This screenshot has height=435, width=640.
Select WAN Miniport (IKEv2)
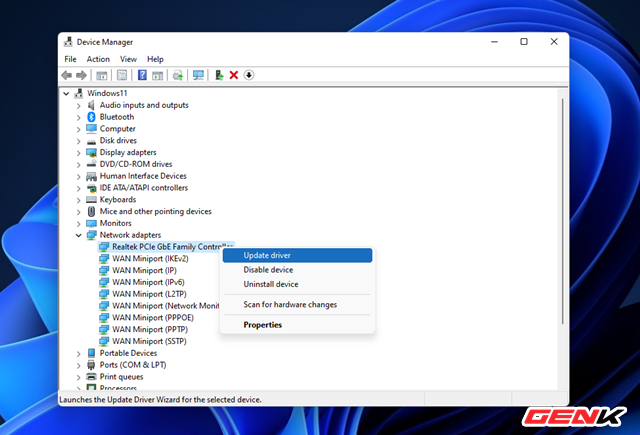[x=150, y=259]
